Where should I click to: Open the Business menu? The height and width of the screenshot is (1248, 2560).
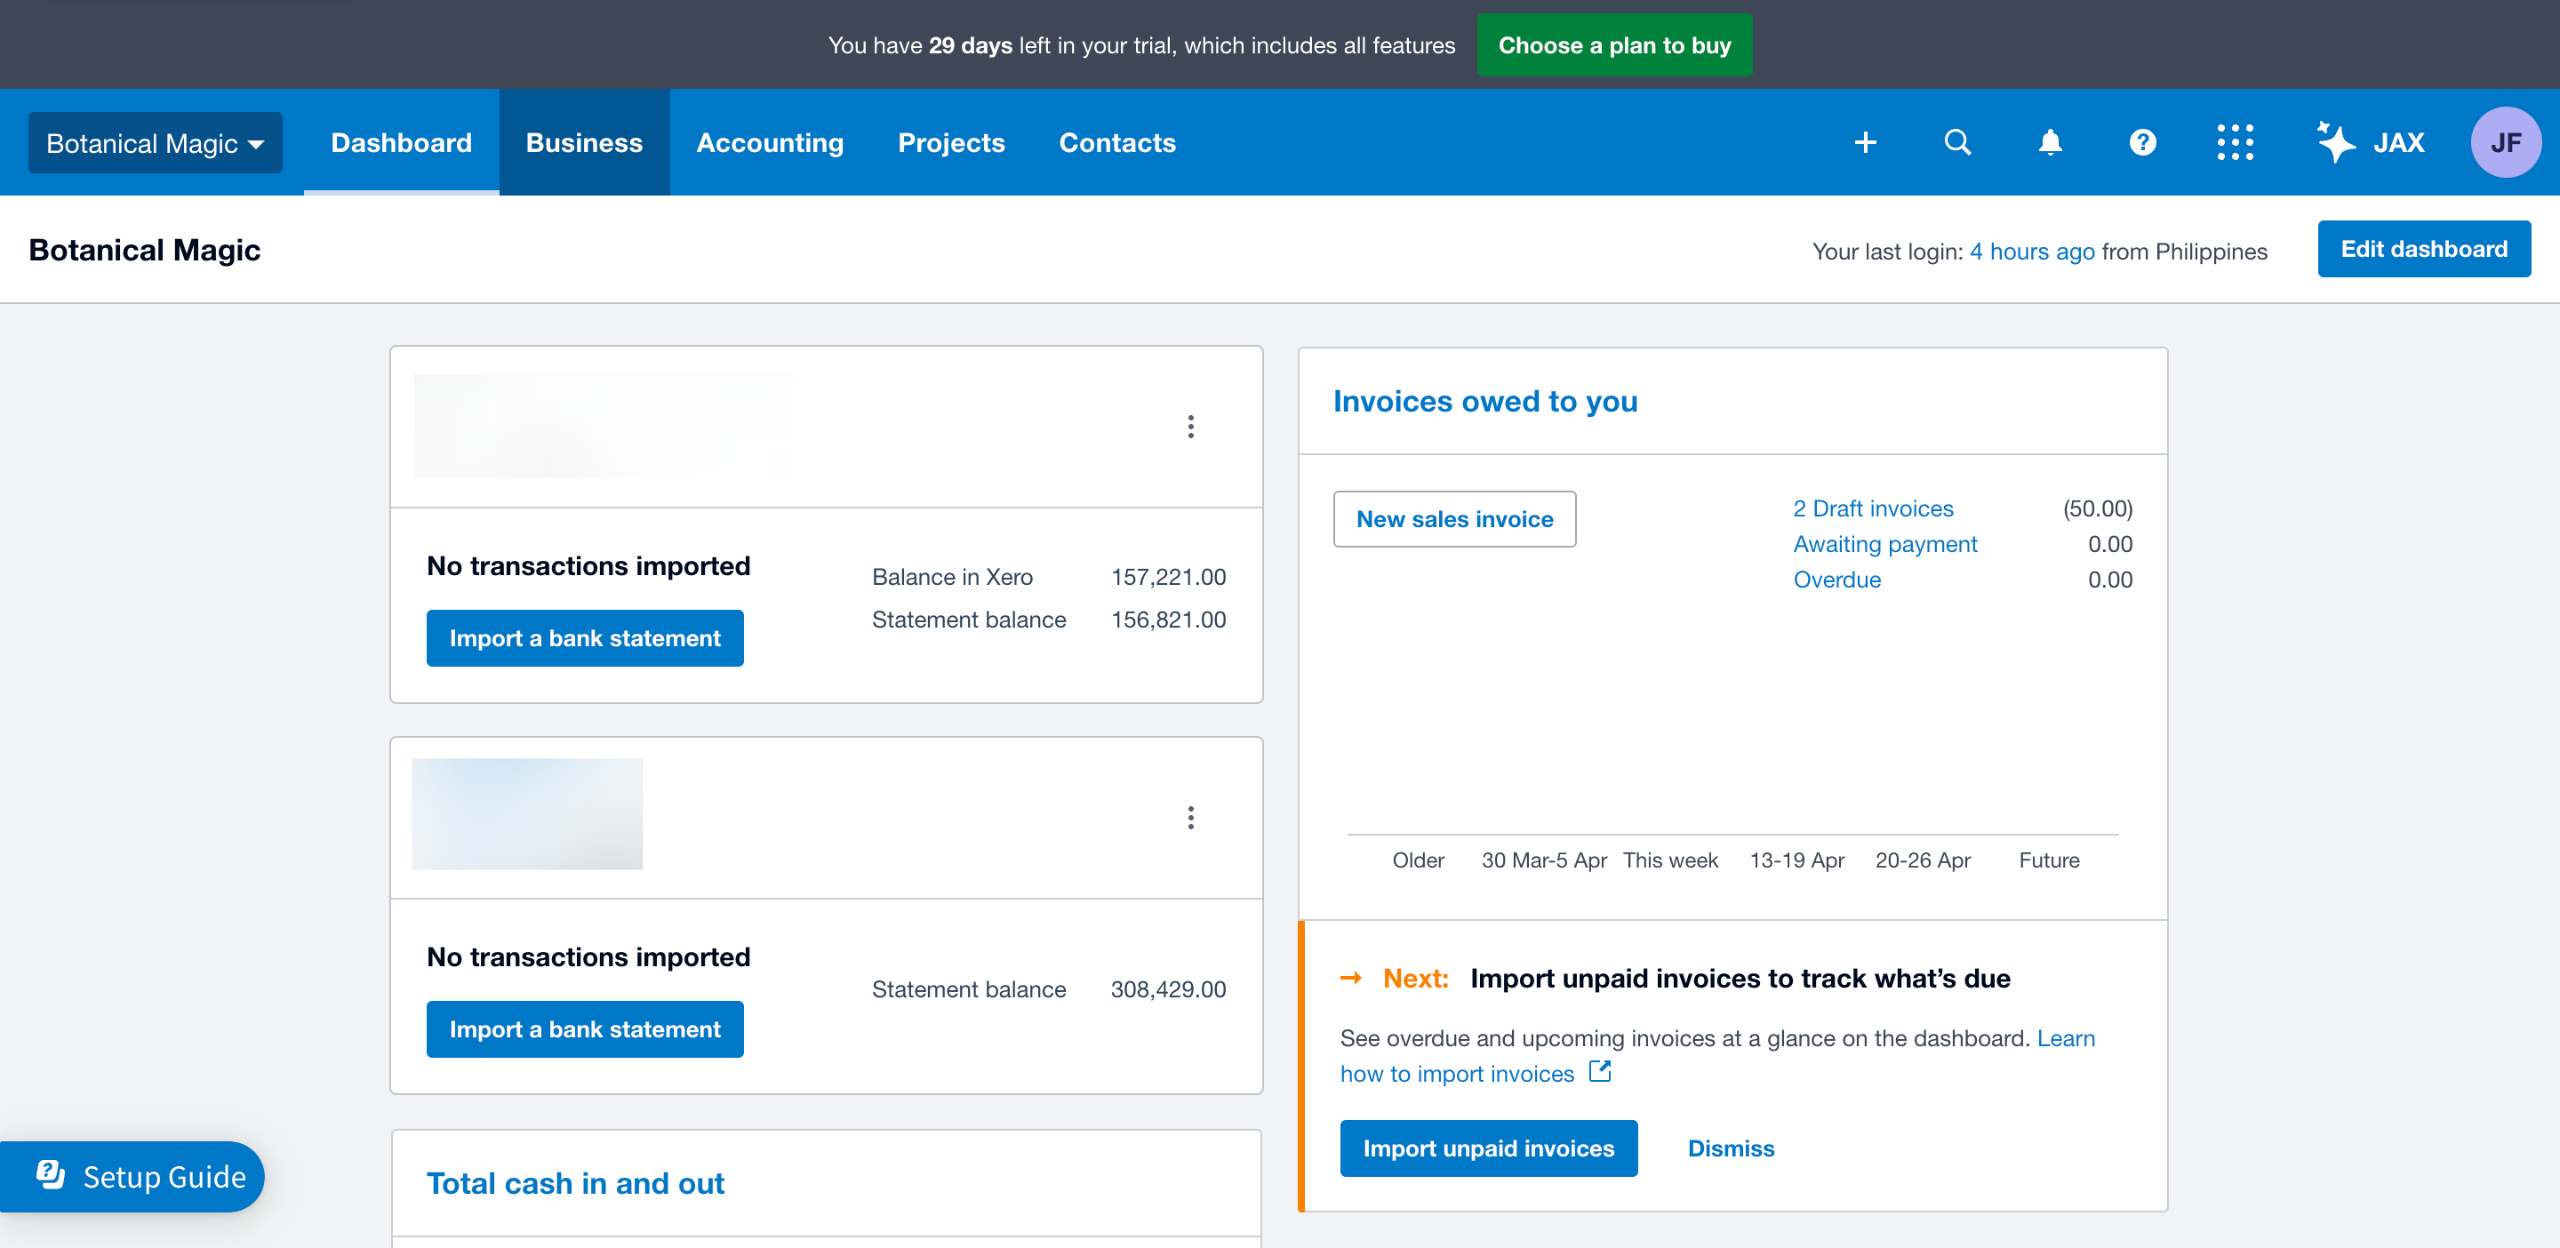(x=584, y=143)
